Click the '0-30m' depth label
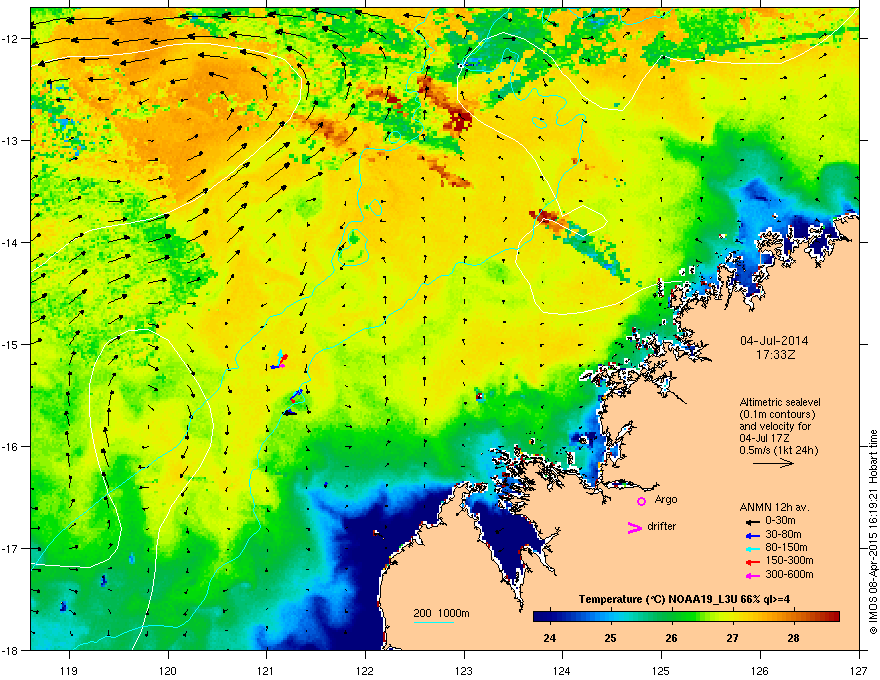880x680 pixels. pos(780,521)
